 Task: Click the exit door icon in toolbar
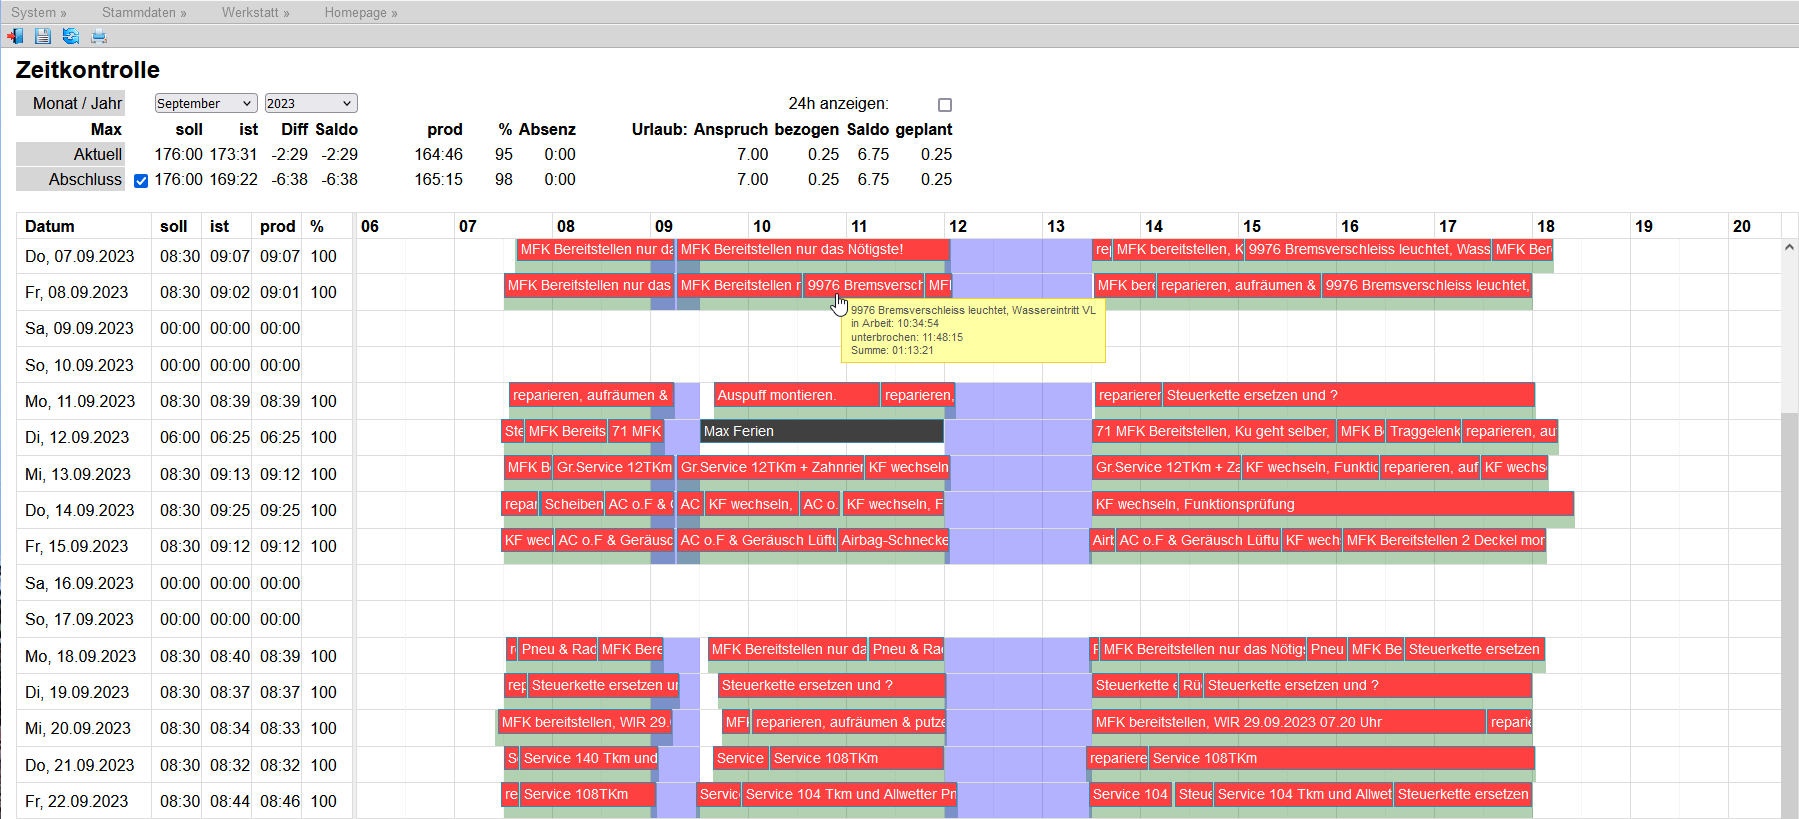click(x=15, y=36)
